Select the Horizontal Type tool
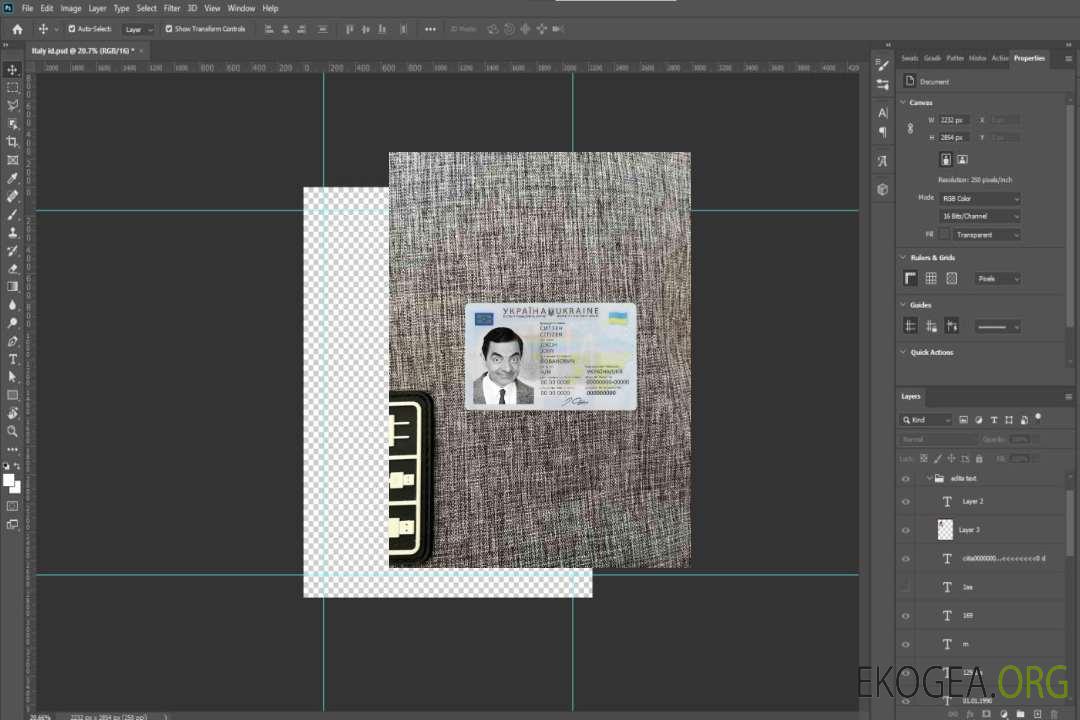 coord(13,358)
